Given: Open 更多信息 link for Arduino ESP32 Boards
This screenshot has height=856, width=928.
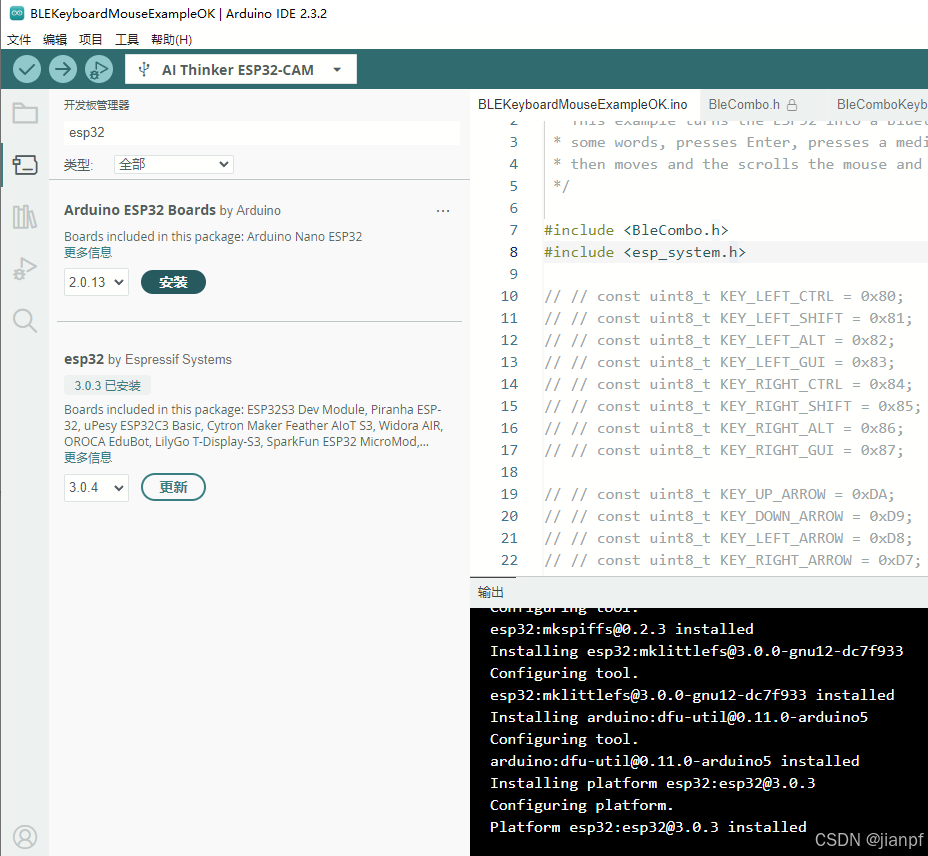Looking at the screenshot, I should tap(88, 253).
